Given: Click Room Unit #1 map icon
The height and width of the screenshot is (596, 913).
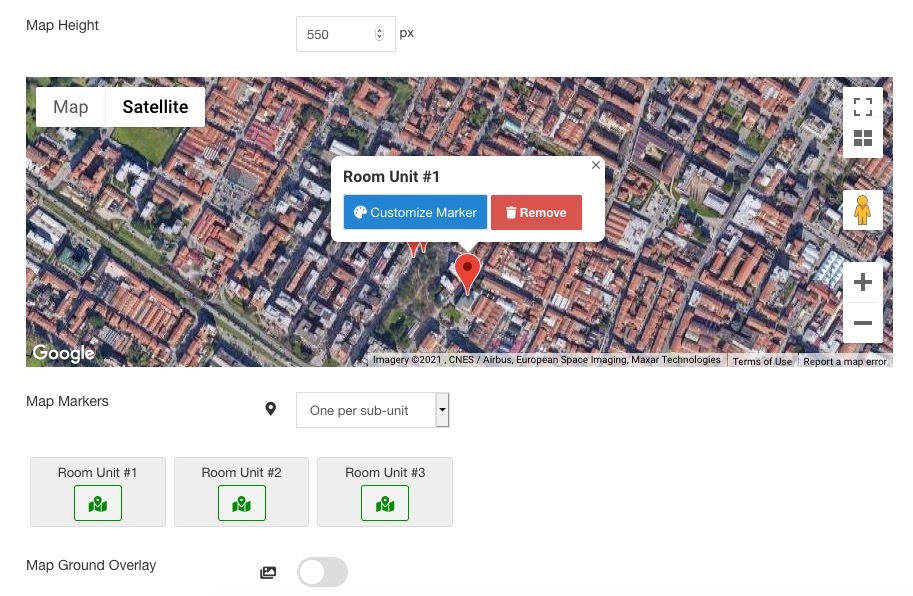Looking at the screenshot, I should [98, 503].
